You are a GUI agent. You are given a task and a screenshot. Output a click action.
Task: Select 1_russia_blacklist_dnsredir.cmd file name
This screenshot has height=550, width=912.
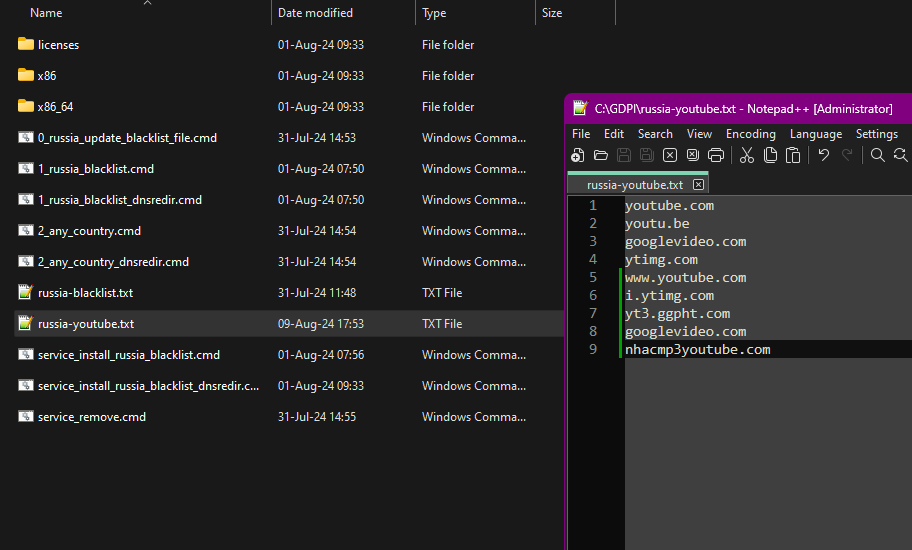pyautogui.click(x=120, y=199)
